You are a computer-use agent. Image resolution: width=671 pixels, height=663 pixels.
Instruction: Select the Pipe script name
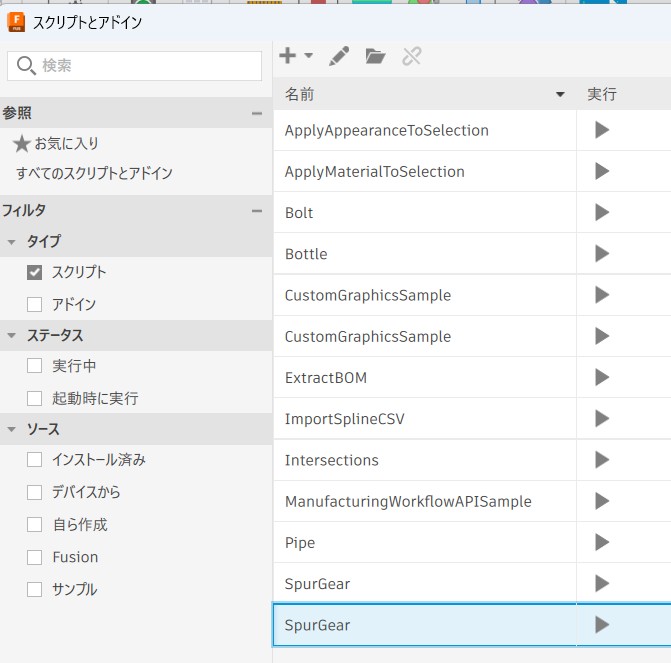tap(300, 543)
